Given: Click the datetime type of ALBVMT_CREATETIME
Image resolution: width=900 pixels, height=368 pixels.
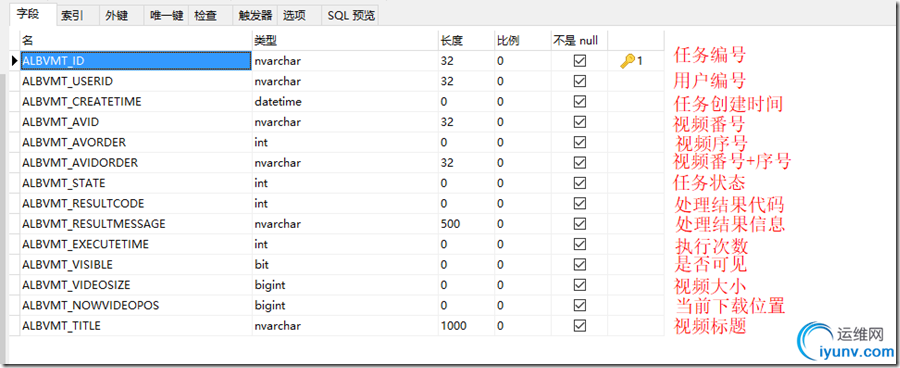Looking at the screenshot, I should click(278, 102).
